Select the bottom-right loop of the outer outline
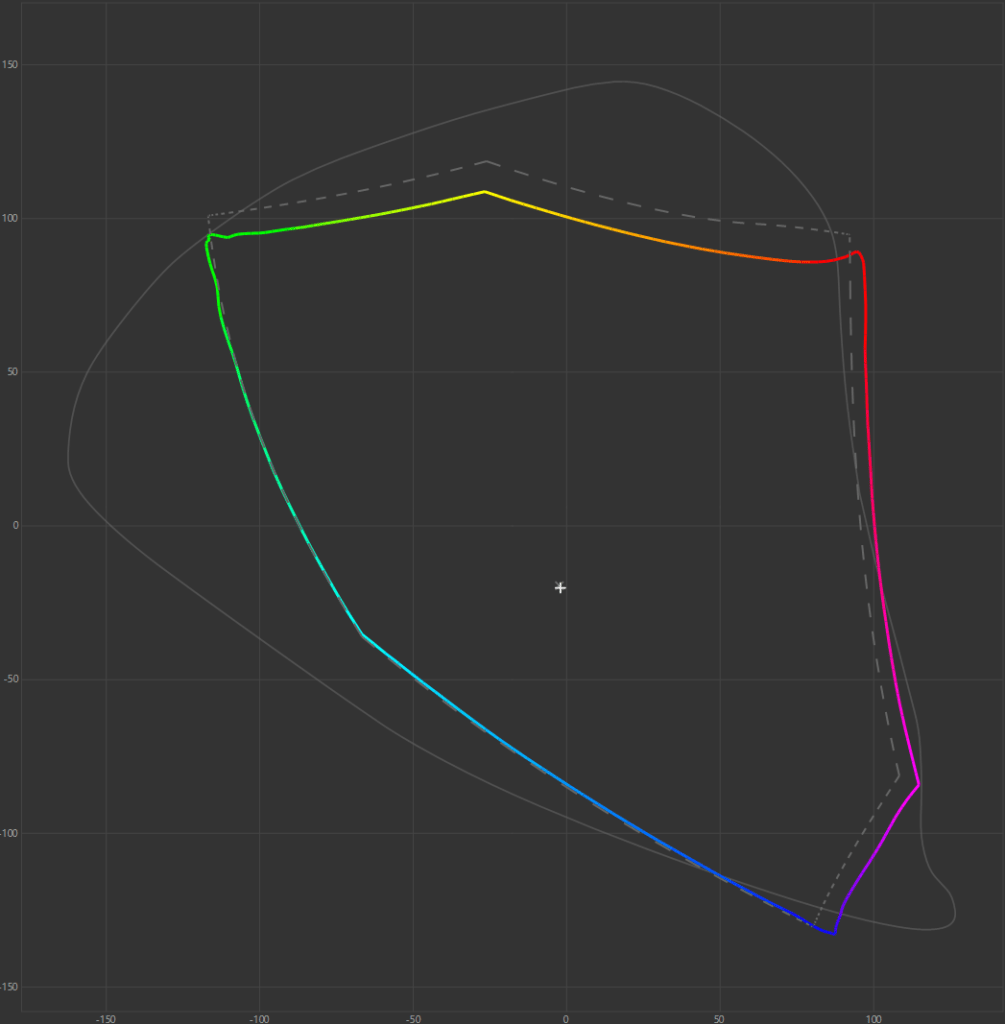Screen dimensions: 1005x1024 coord(948,912)
